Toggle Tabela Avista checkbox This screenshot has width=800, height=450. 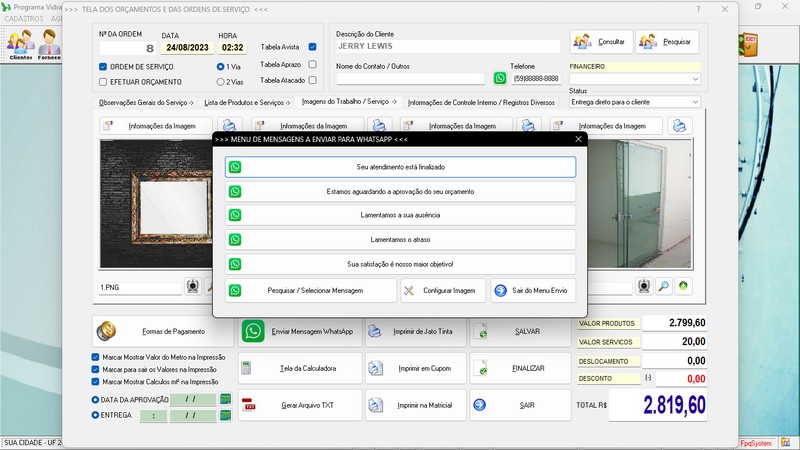click(x=312, y=47)
